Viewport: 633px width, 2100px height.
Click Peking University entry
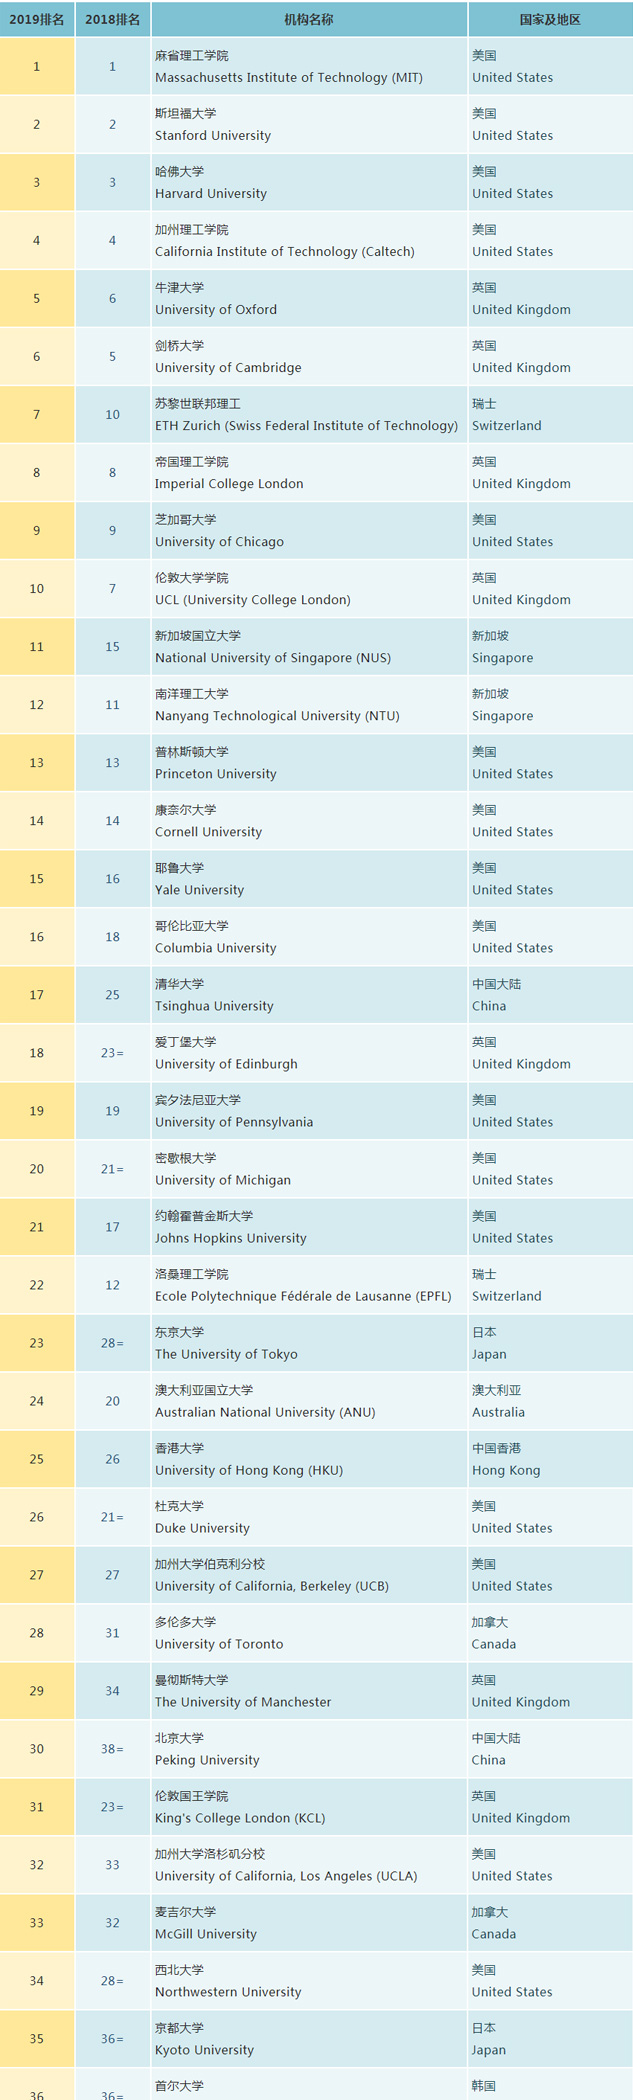pos(207,1760)
